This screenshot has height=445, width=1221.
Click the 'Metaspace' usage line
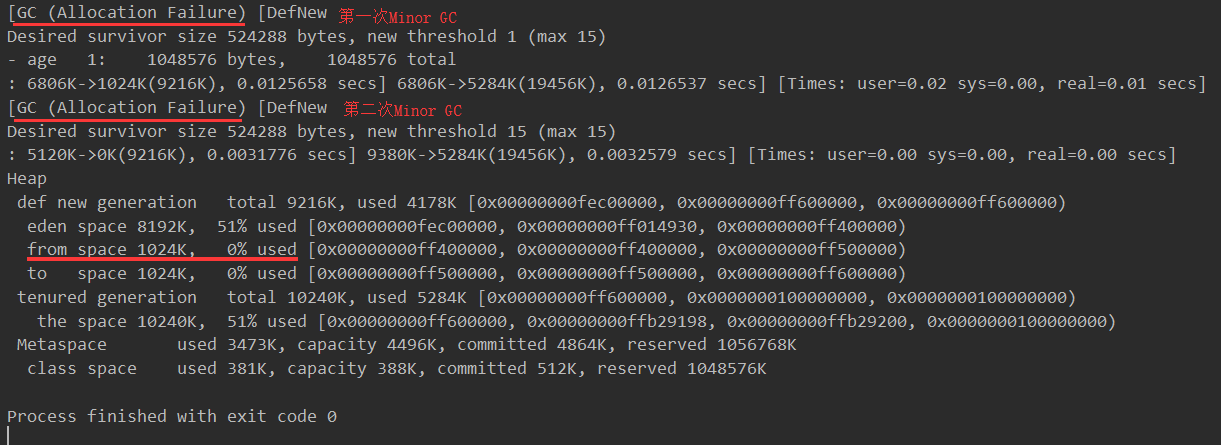click(x=407, y=345)
